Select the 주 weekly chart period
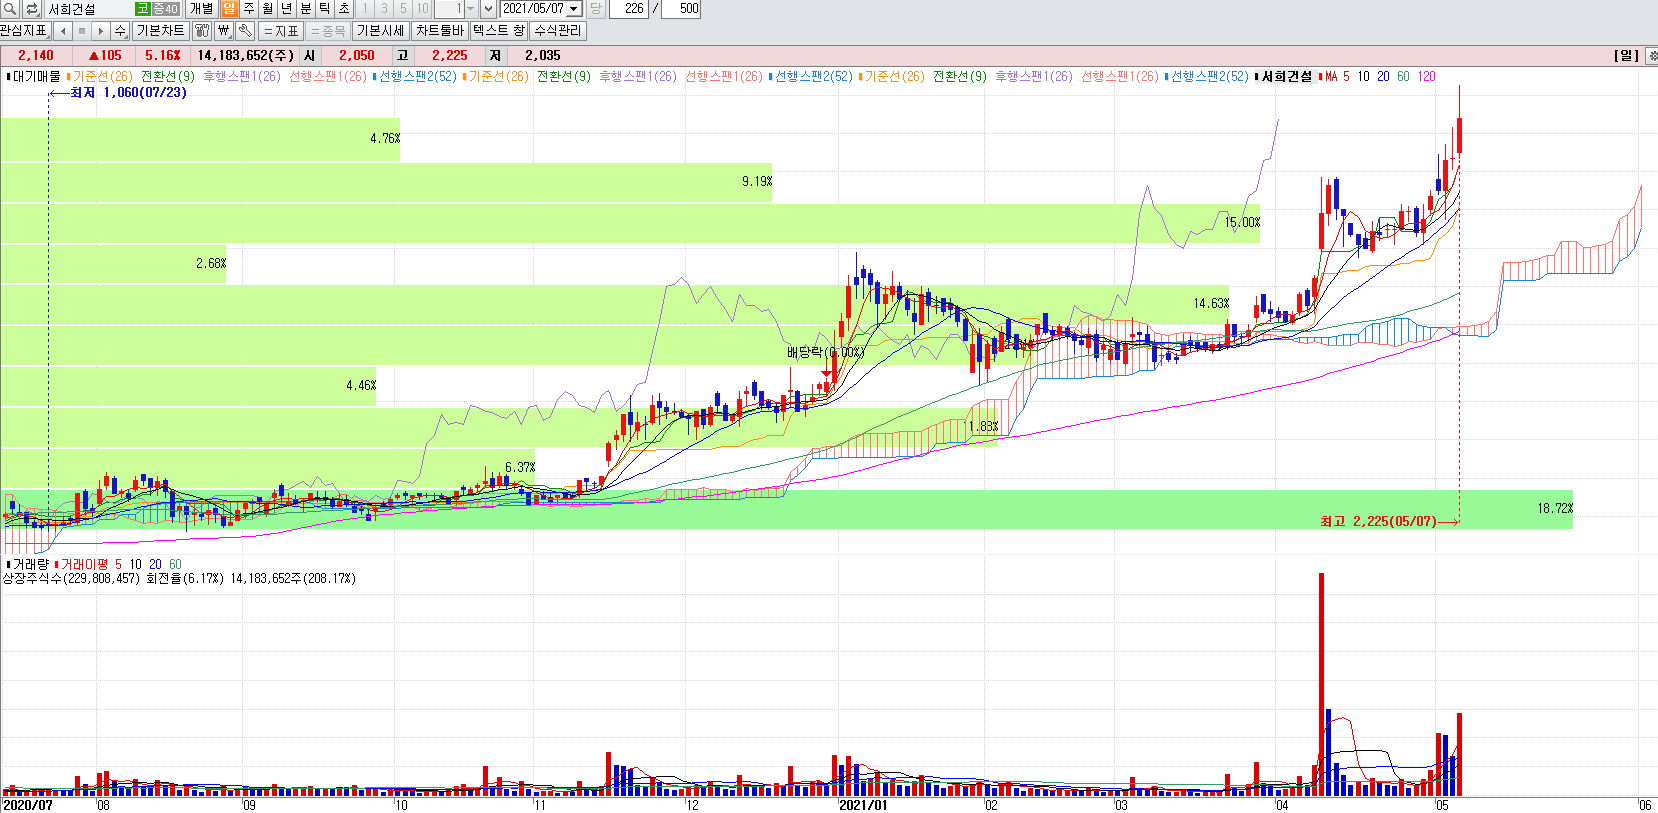 [x=248, y=9]
